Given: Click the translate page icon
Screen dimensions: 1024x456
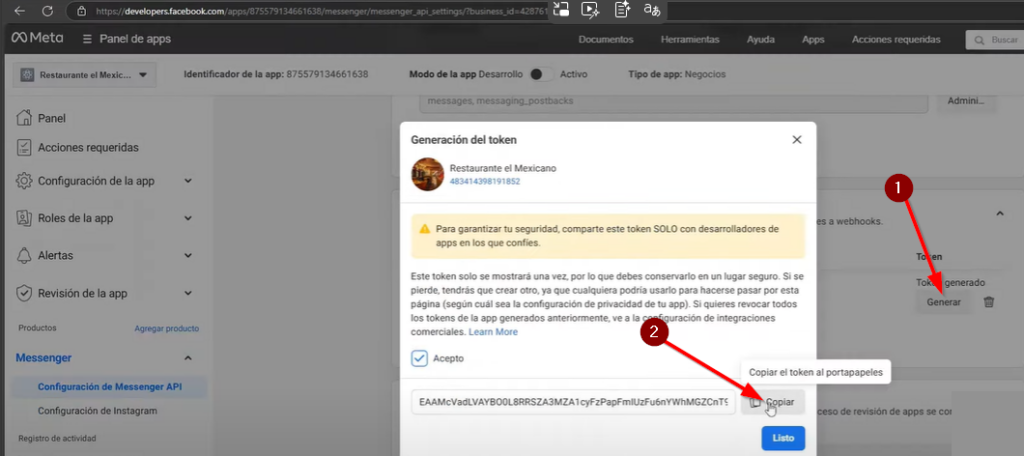Looking at the screenshot, I should pyautogui.click(x=652, y=10).
